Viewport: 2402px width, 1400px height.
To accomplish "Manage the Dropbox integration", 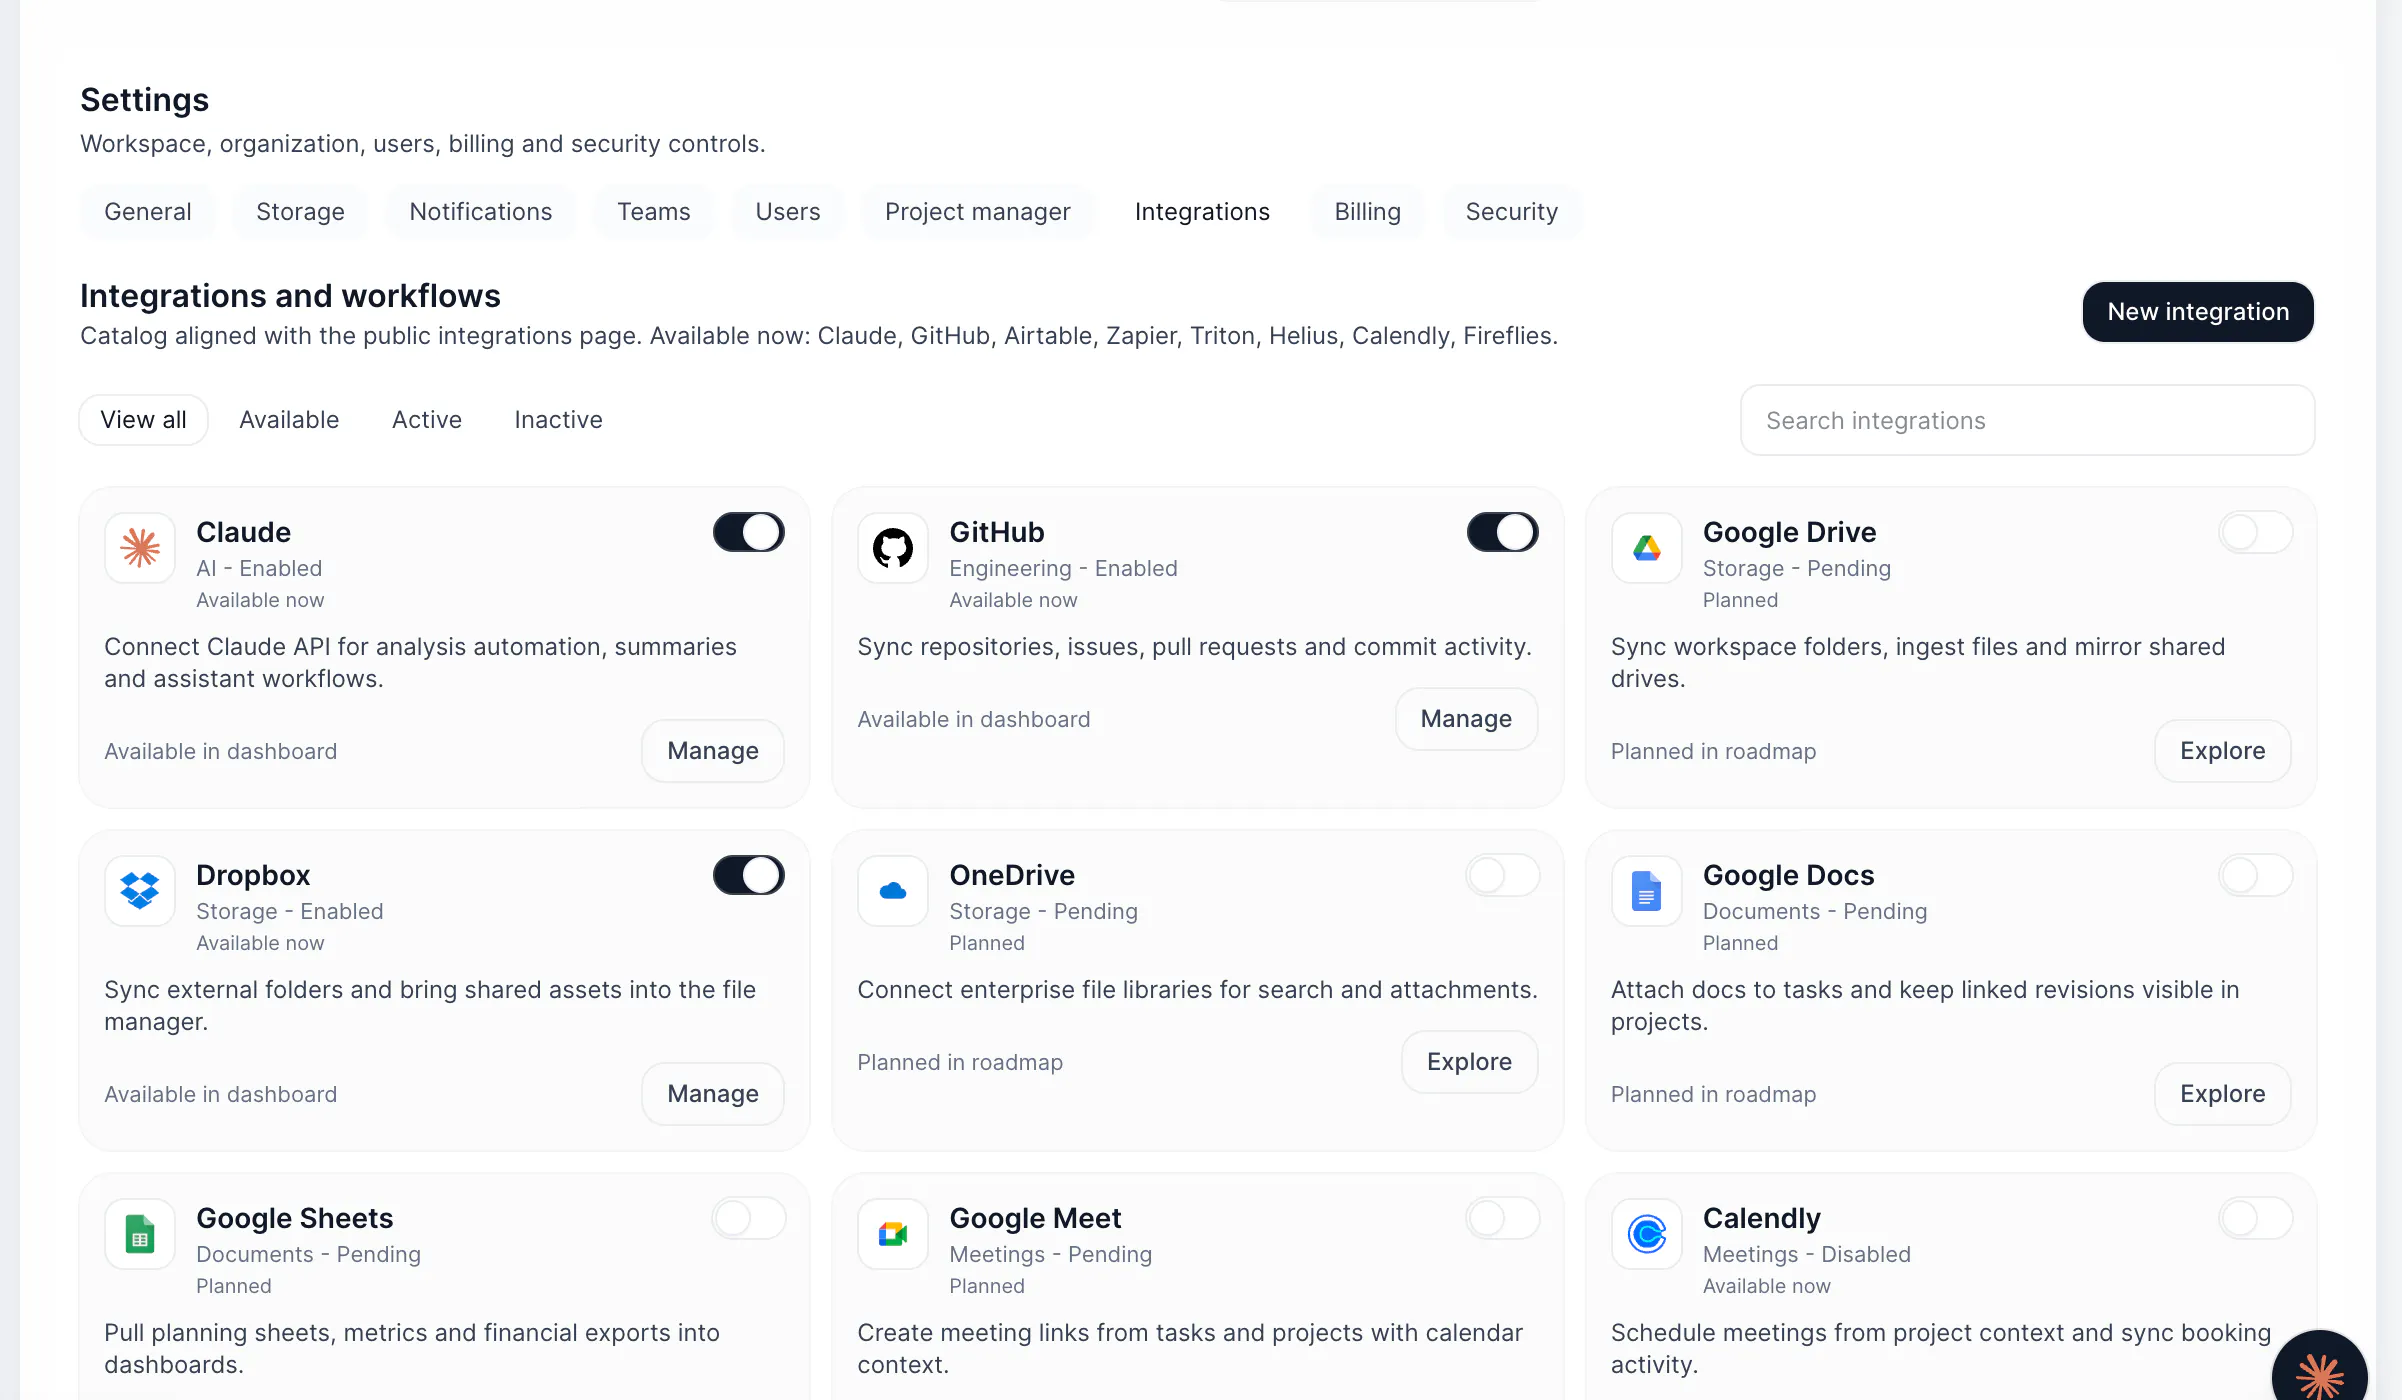I will [x=713, y=1094].
